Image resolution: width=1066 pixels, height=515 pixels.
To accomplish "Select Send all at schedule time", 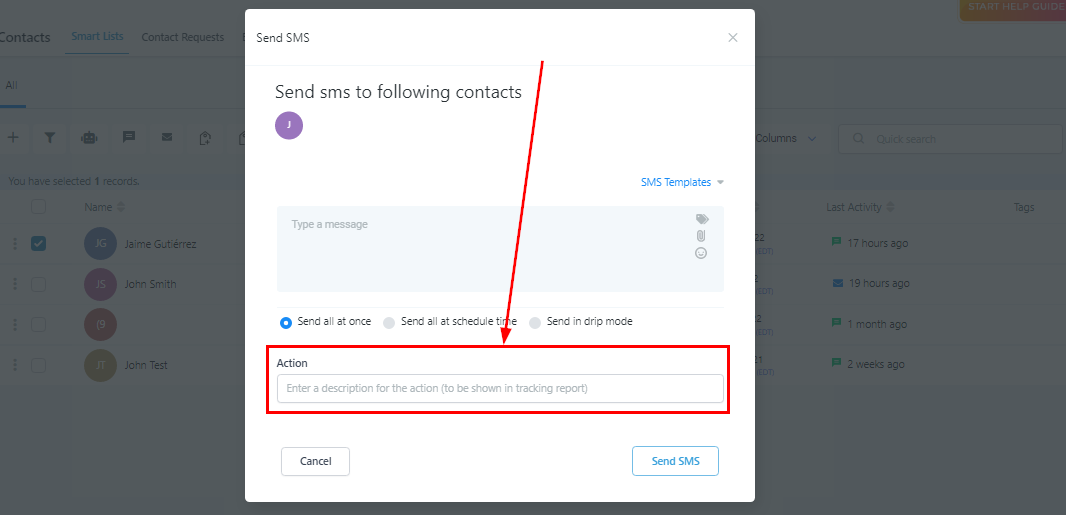I will click(x=389, y=322).
